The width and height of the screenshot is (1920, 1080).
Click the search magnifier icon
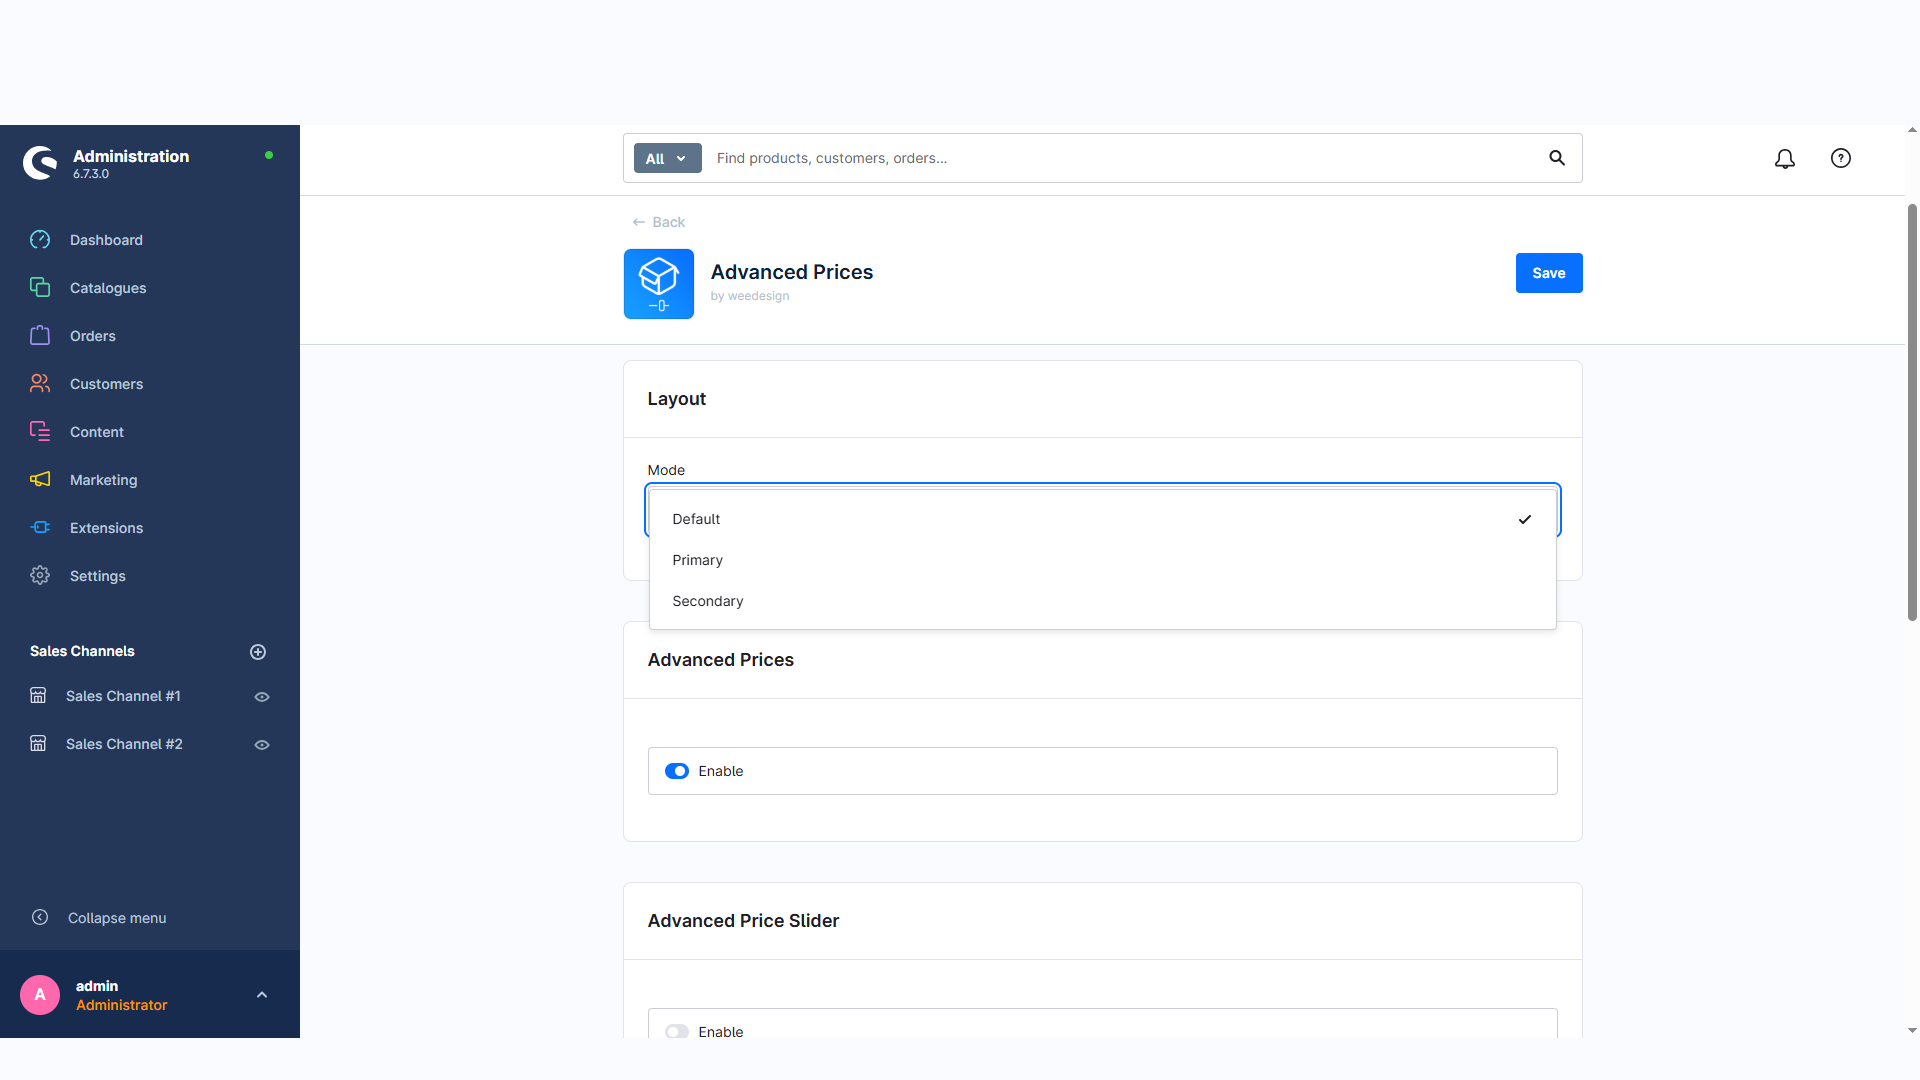click(x=1557, y=158)
